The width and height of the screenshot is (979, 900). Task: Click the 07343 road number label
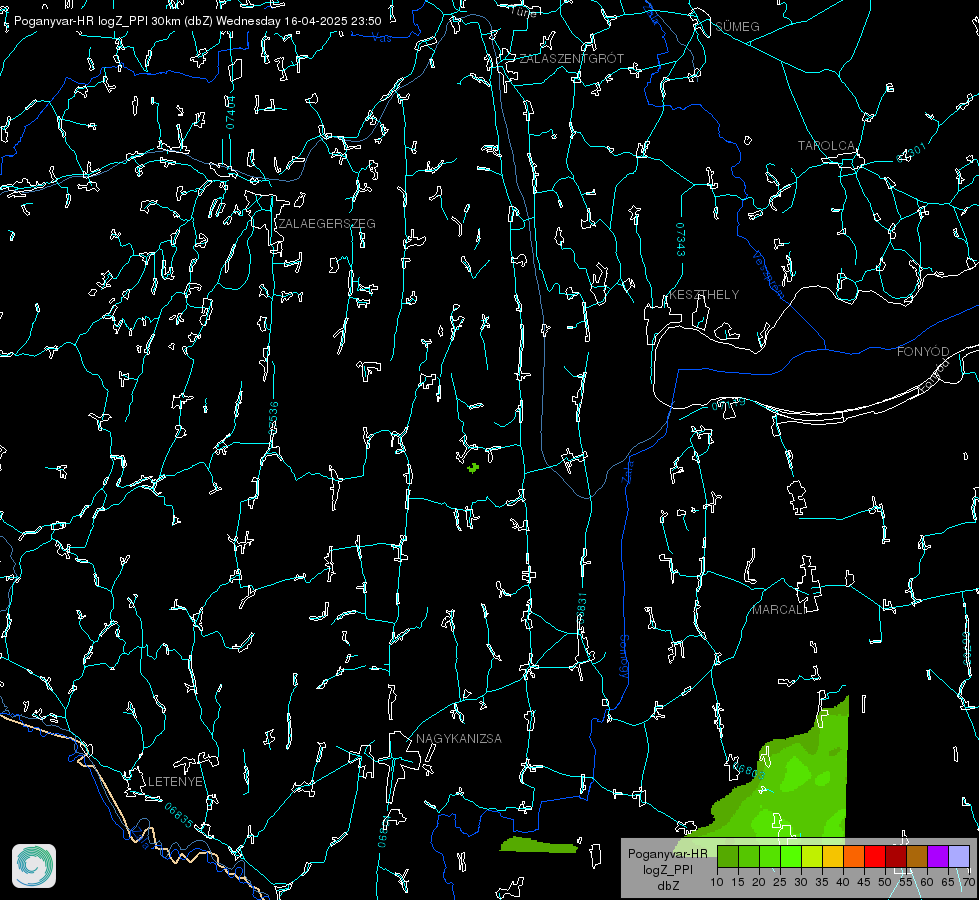pos(681,240)
